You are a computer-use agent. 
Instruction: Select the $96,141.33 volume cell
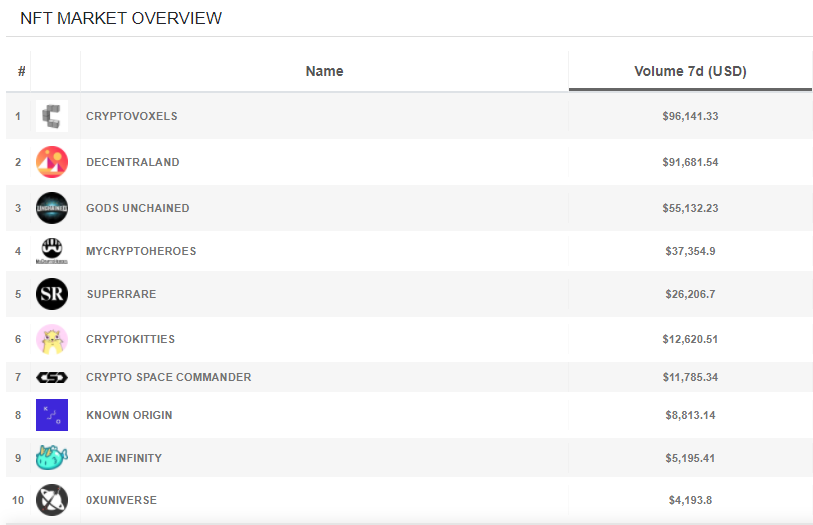click(x=690, y=116)
